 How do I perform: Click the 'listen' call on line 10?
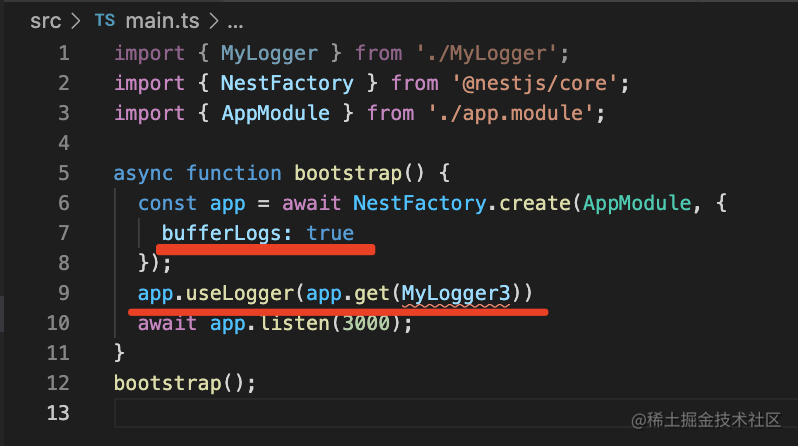[x=295, y=323]
